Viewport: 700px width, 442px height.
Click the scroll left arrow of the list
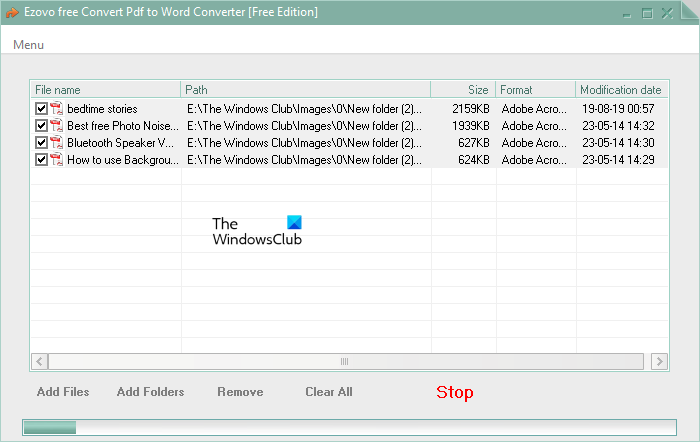click(39, 361)
